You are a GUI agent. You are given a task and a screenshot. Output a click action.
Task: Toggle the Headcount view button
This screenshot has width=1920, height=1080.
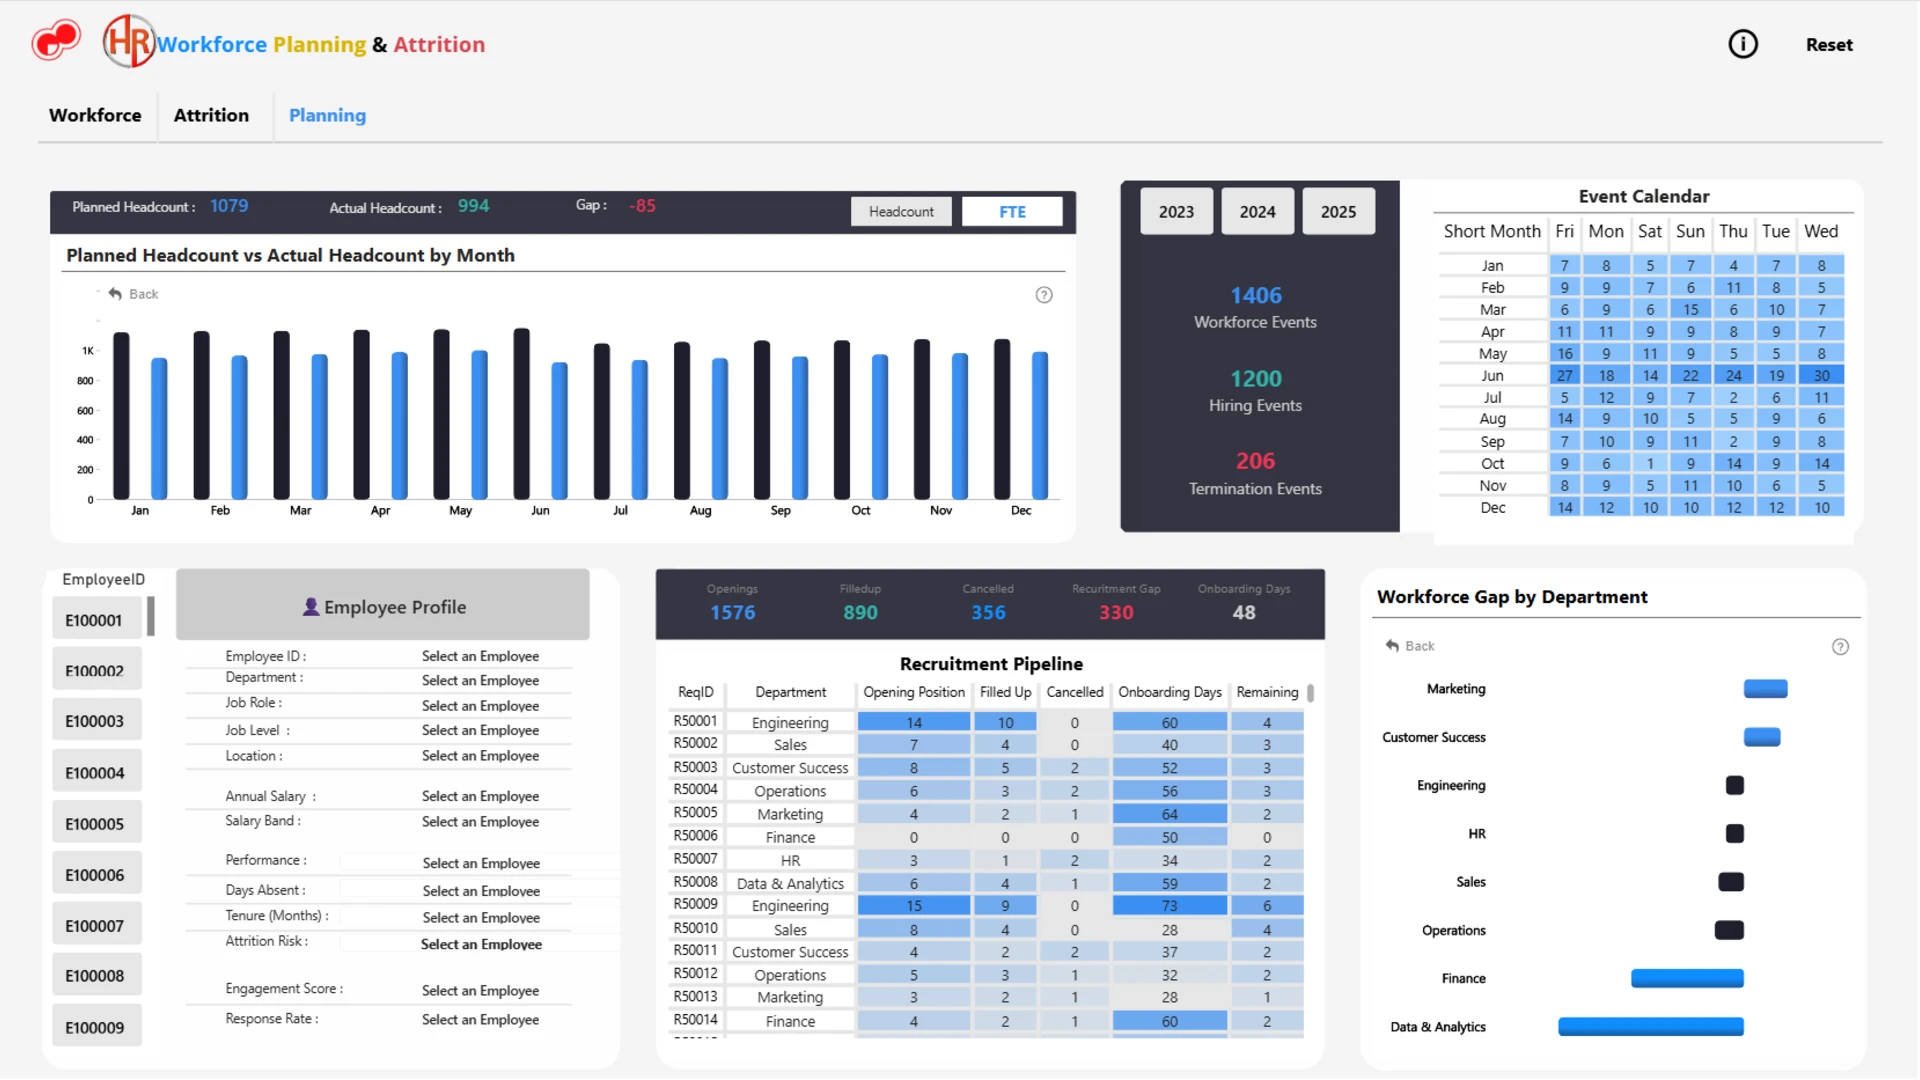901,212
